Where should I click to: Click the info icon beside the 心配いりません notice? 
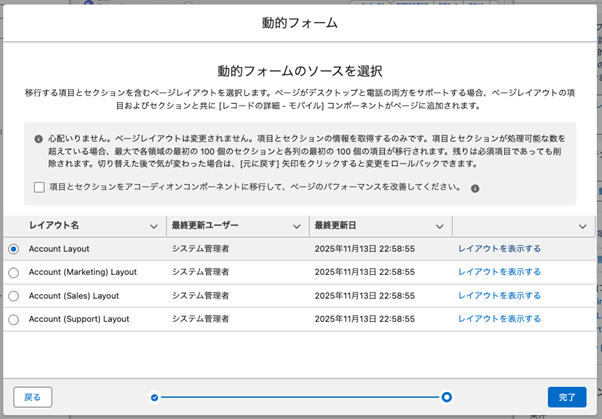38,139
